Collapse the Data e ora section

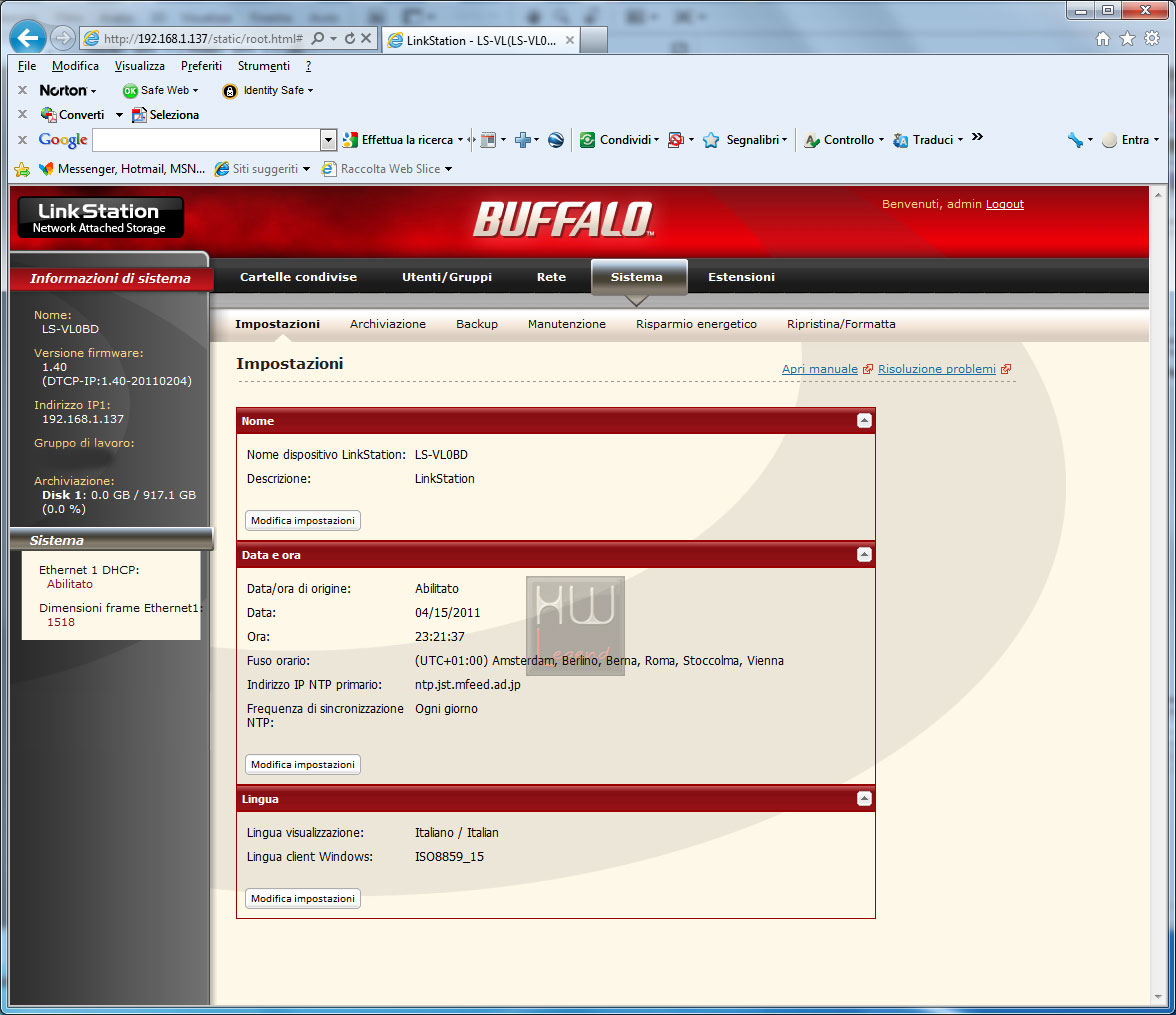coord(864,555)
